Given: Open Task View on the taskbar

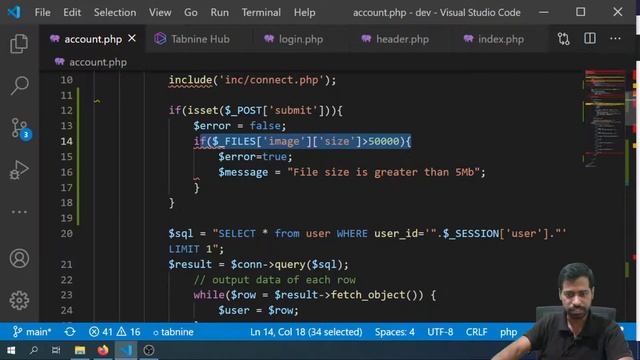Looking at the screenshot, I should 56,350.
